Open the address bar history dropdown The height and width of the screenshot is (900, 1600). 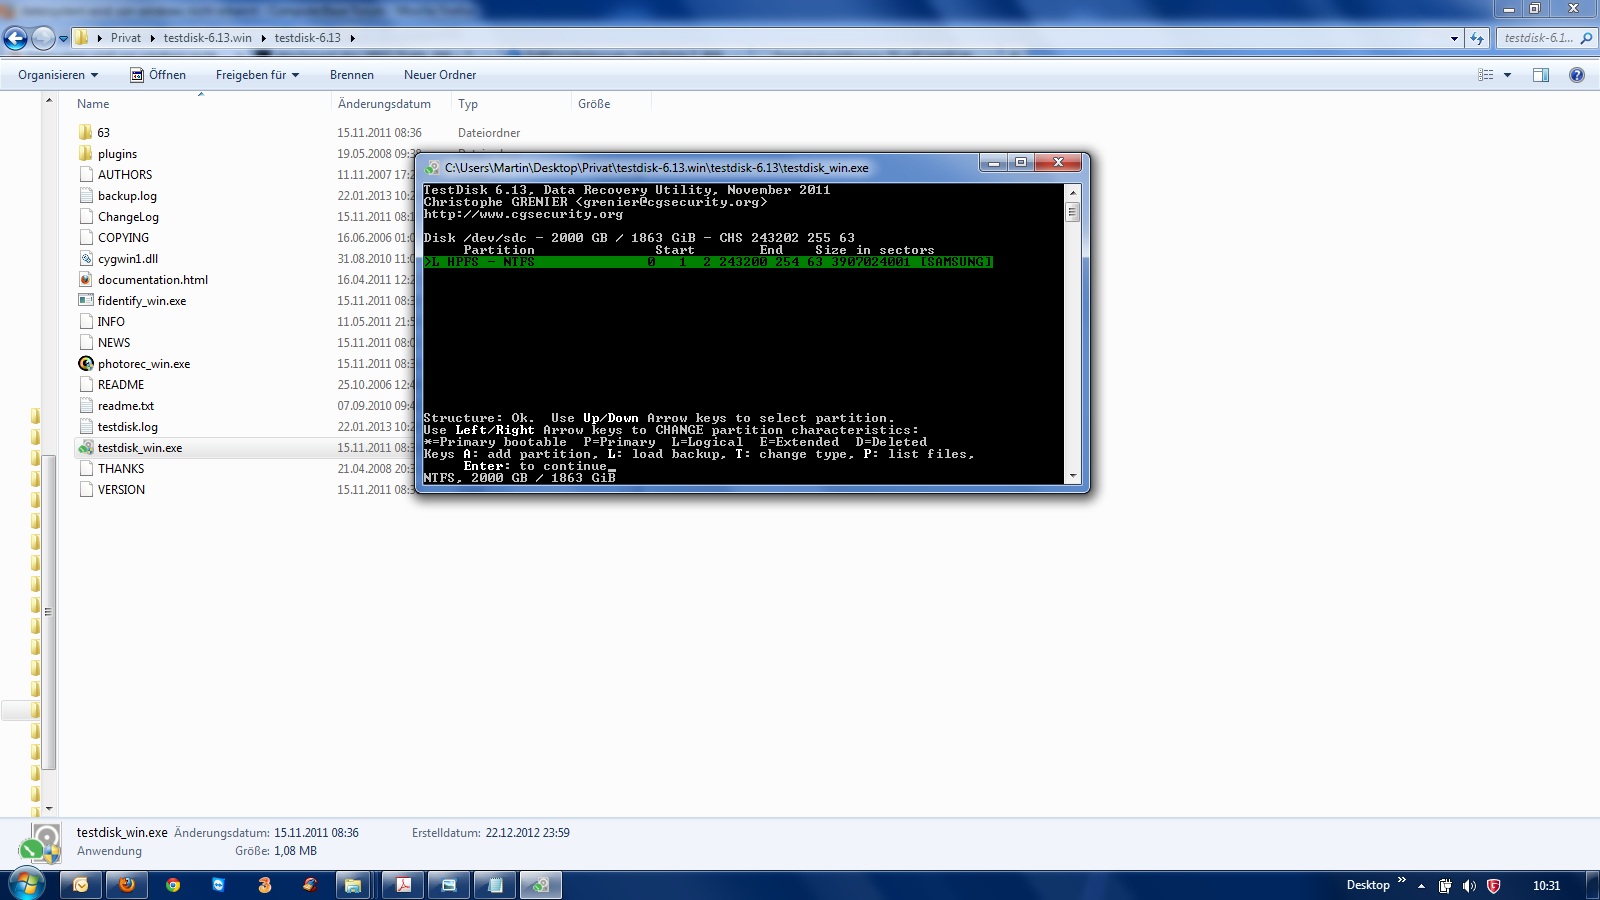tap(1454, 38)
